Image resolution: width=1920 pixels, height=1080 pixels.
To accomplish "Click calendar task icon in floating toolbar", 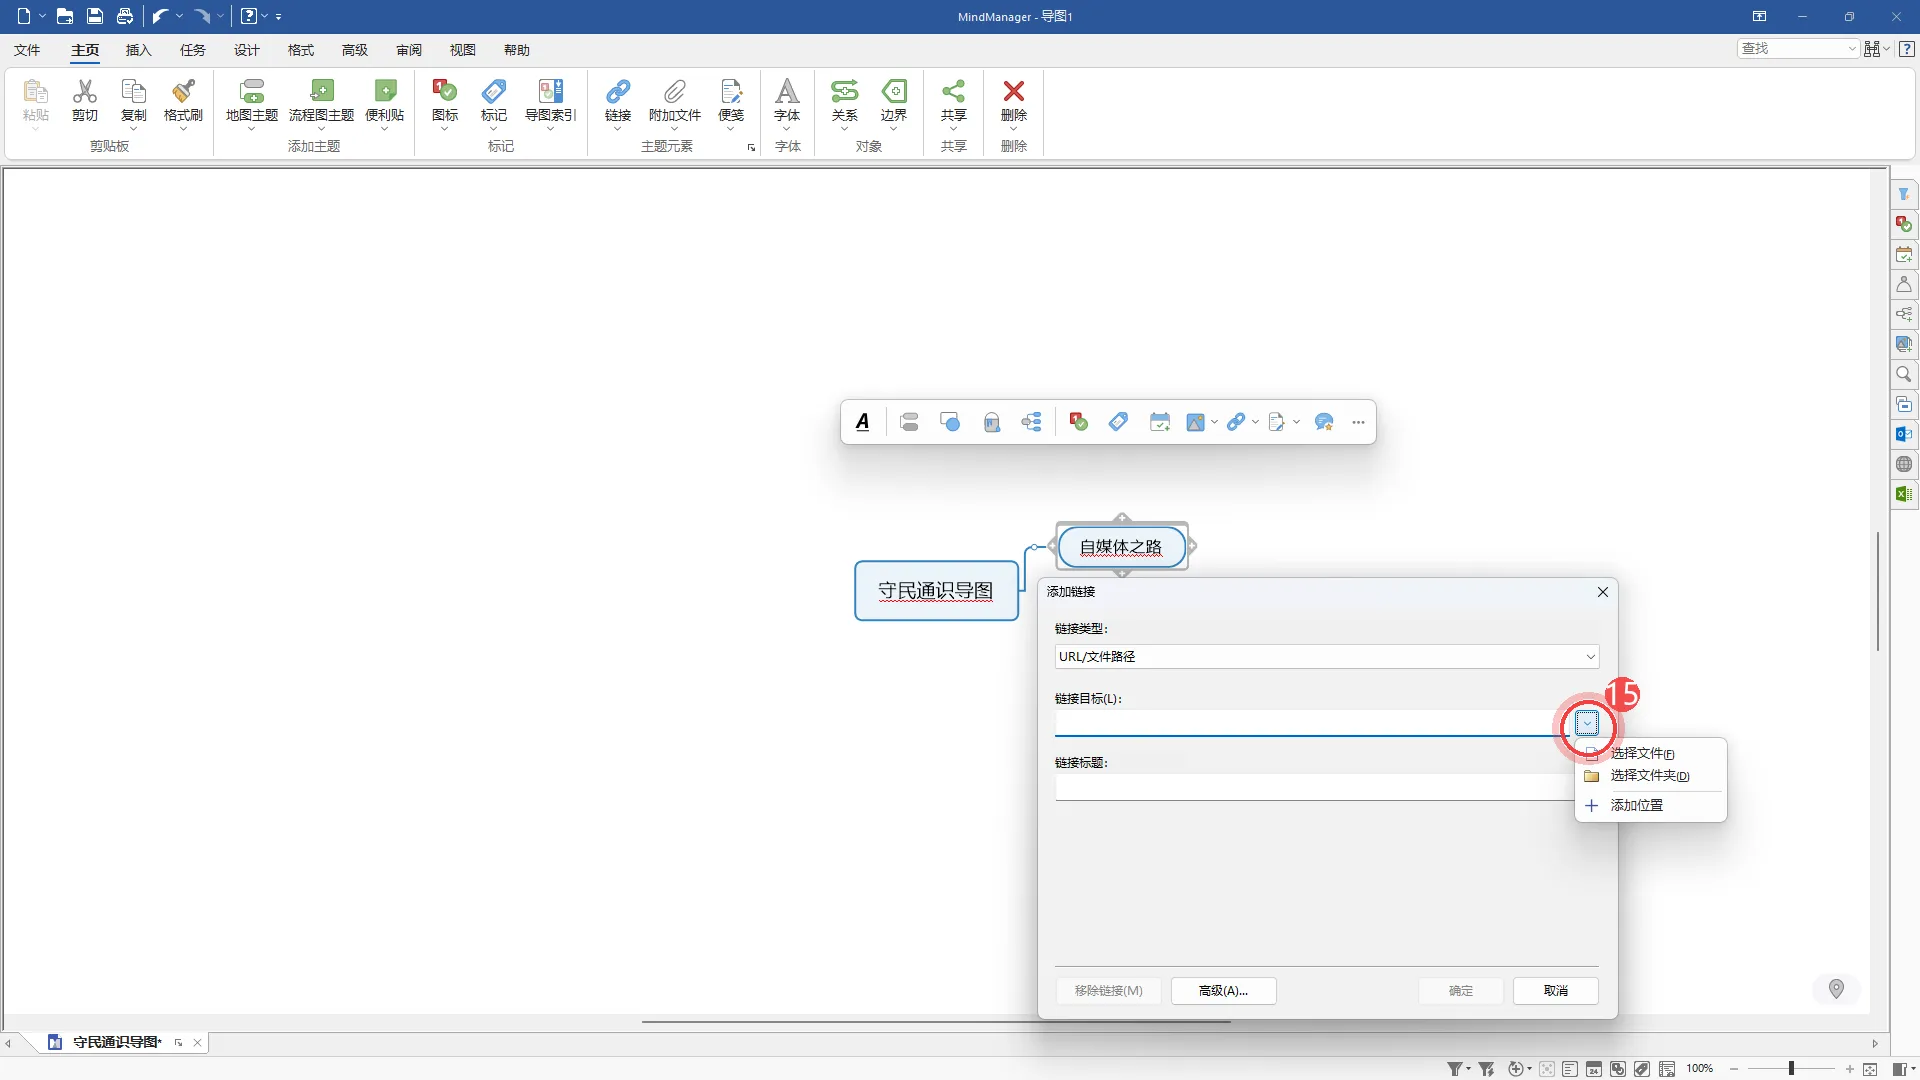I will point(1160,422).
